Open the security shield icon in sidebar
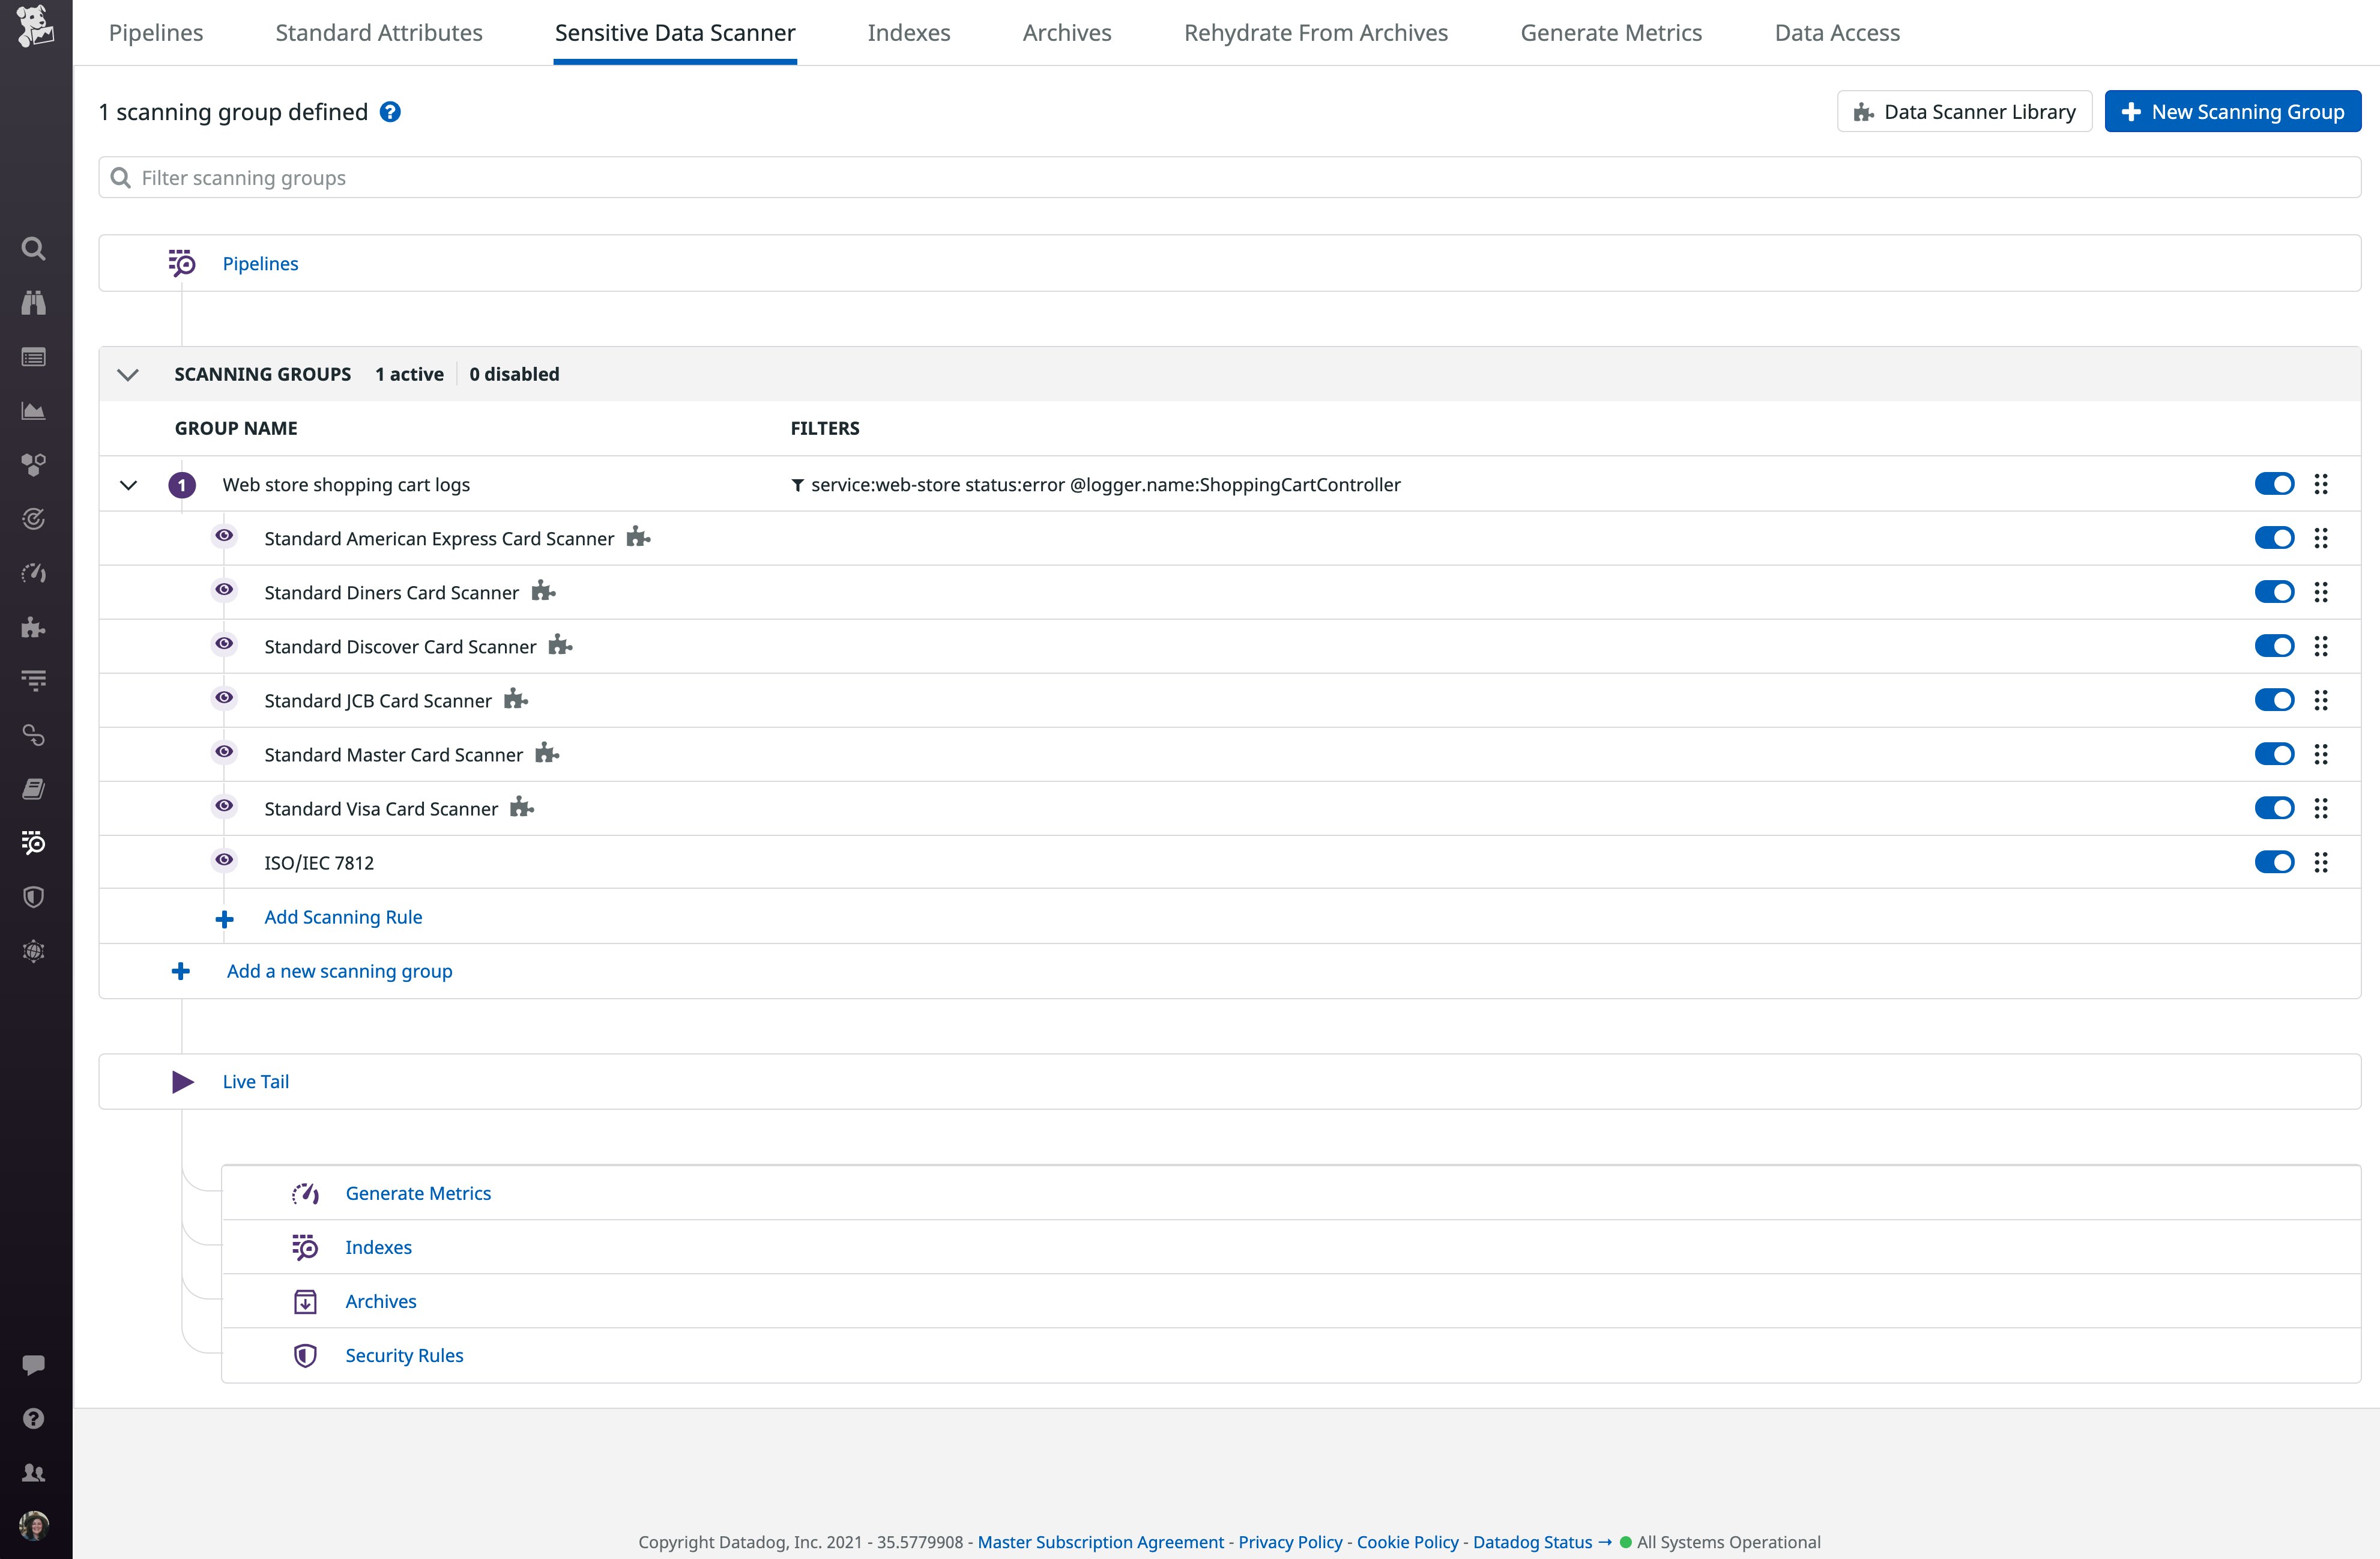The height and width of the screenshot is (1559, 2380). [x=33, y=897]
